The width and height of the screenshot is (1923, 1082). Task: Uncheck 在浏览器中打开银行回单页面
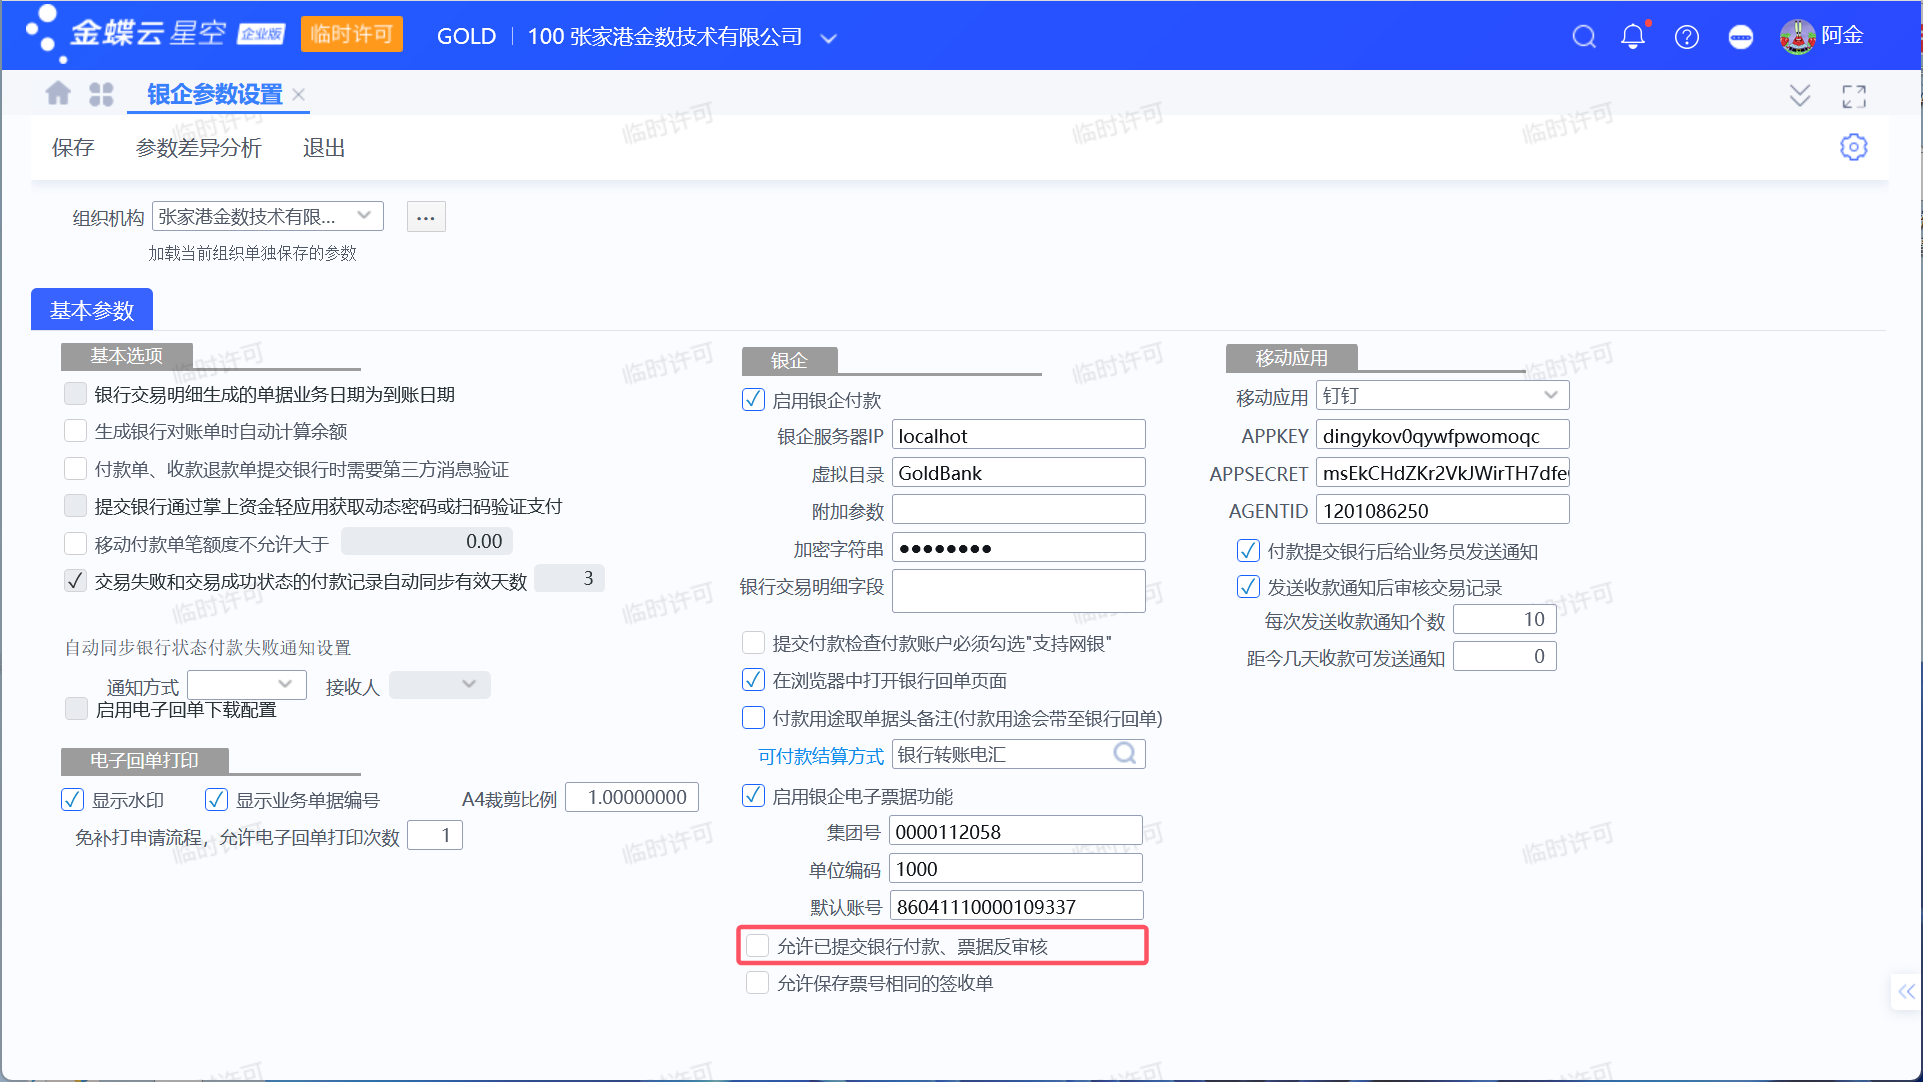point(753,680)
